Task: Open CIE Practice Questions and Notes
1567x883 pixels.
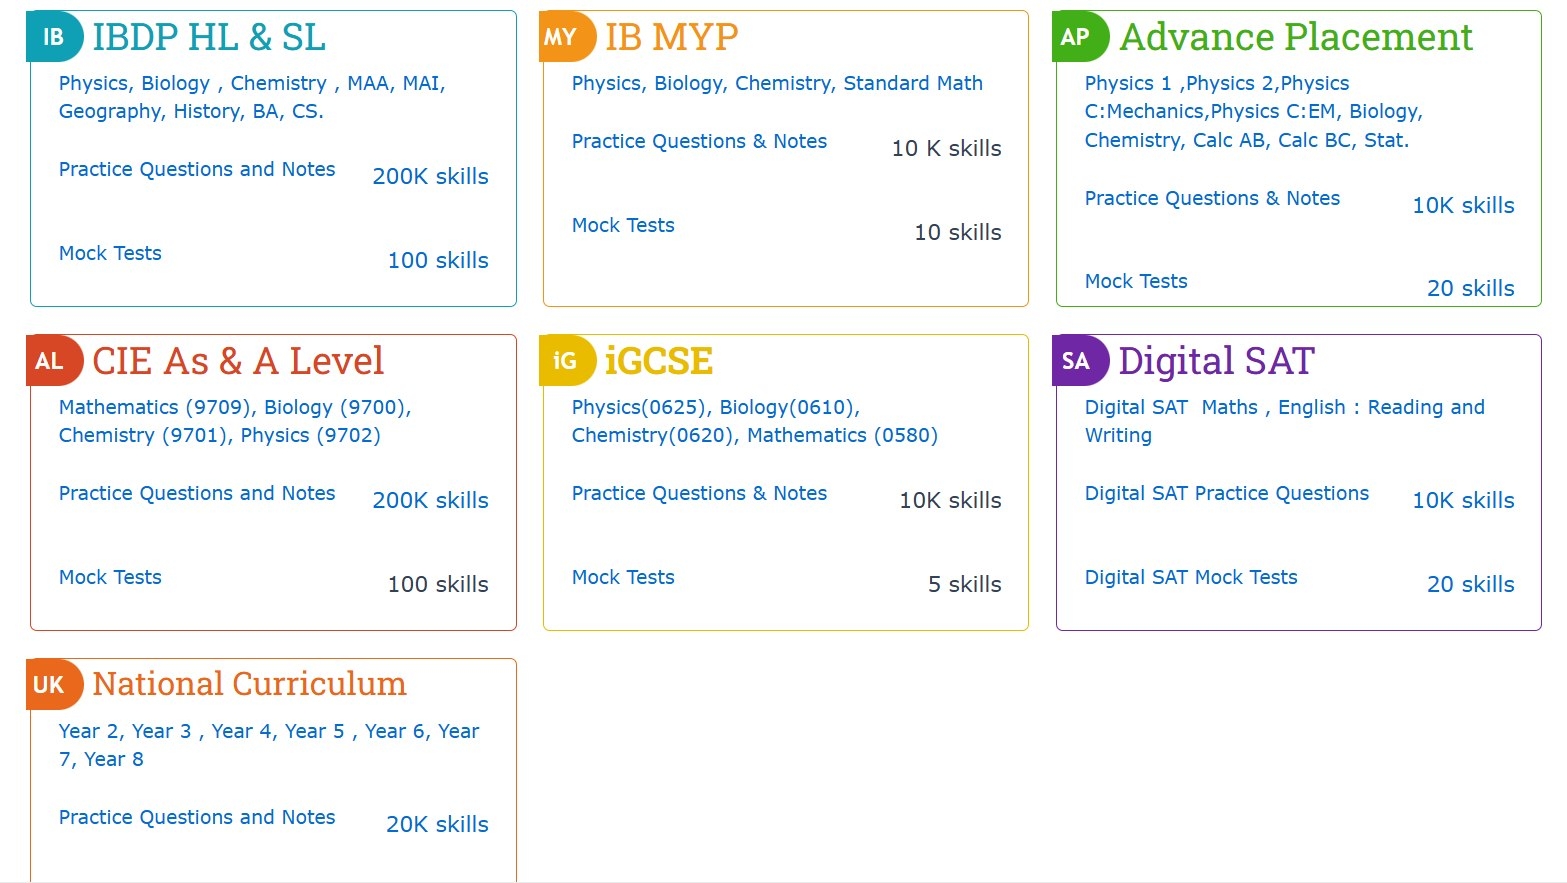Action: 197,493
